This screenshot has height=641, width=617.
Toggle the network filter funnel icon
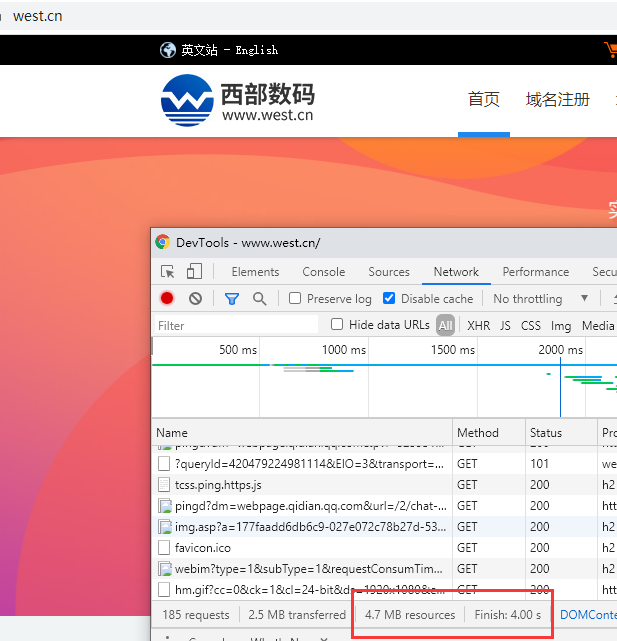point(232,299)
